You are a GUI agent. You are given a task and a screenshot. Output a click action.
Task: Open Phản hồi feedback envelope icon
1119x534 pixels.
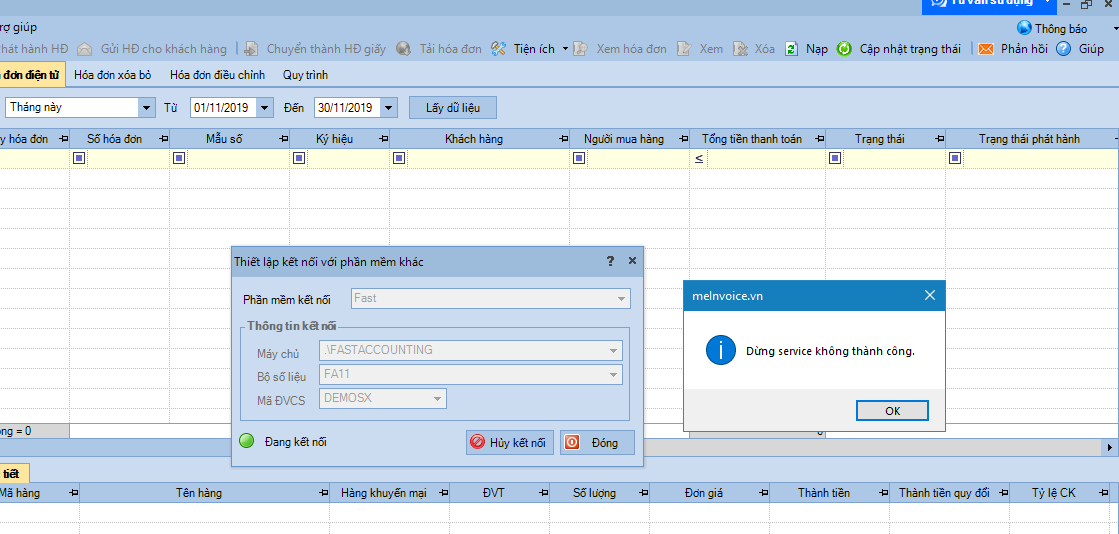(985, 49)
